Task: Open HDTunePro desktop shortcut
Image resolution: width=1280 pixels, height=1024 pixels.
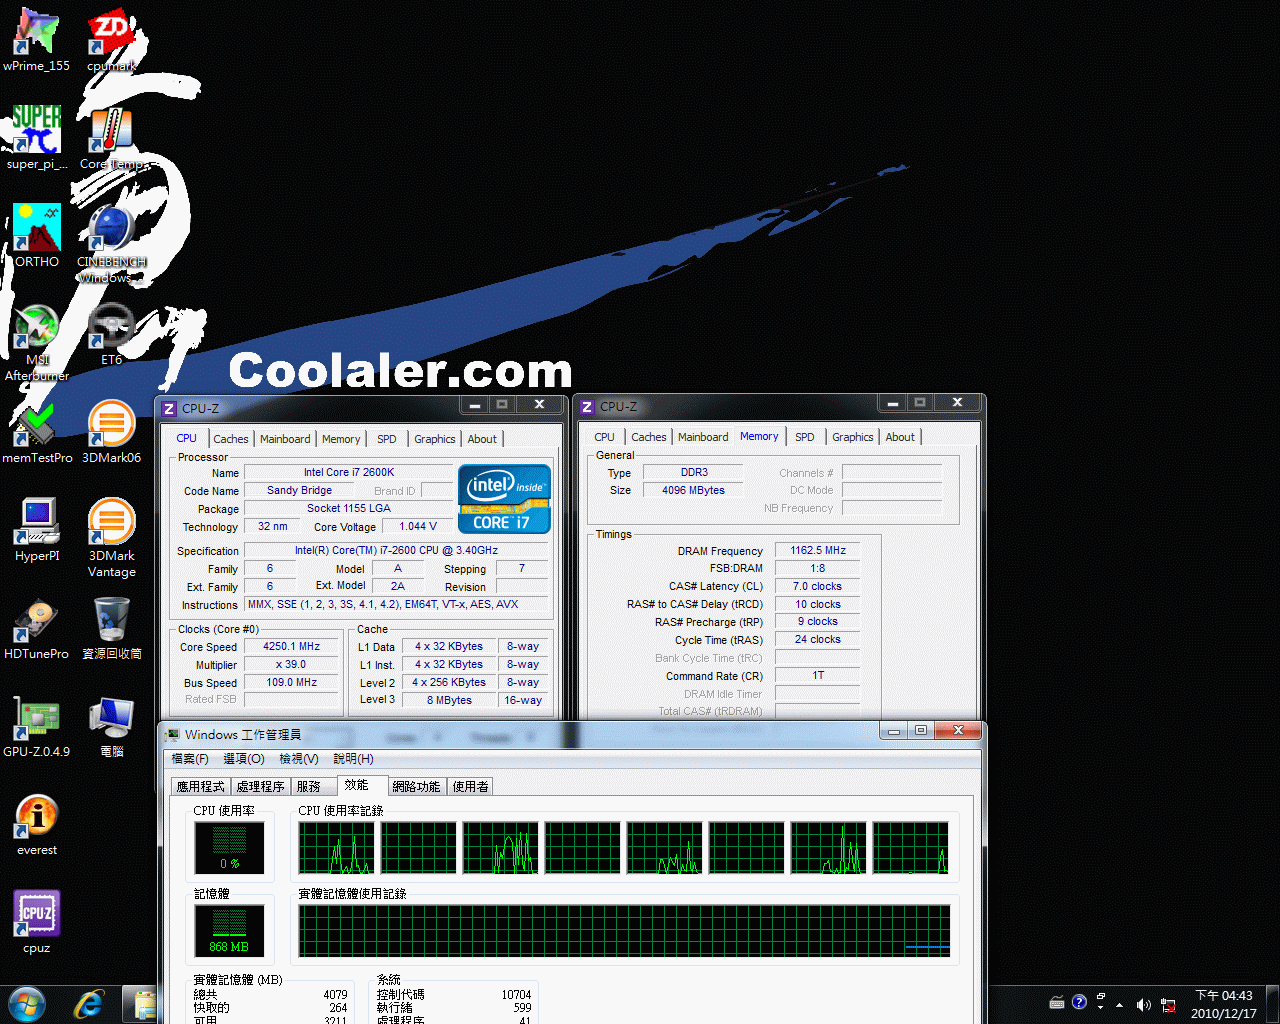Action: [x=36, y=628]
